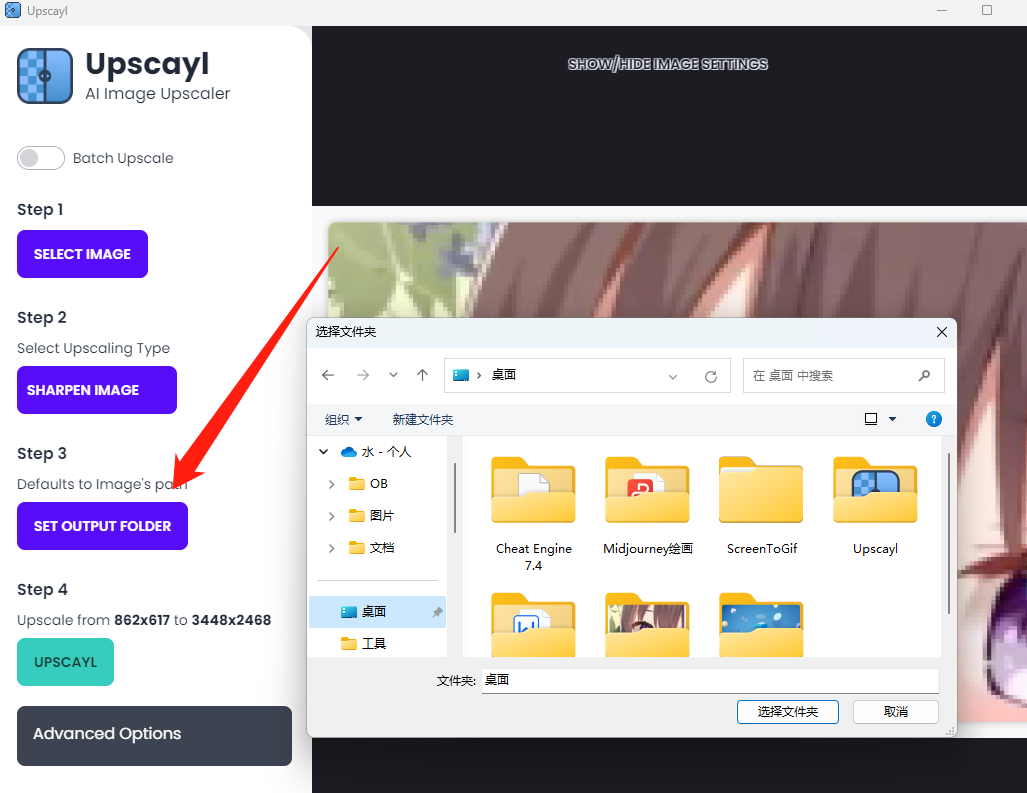
Task: Select the folder with blue sky thumbnail
Action: pyautogui.click(x=761, y=624)
